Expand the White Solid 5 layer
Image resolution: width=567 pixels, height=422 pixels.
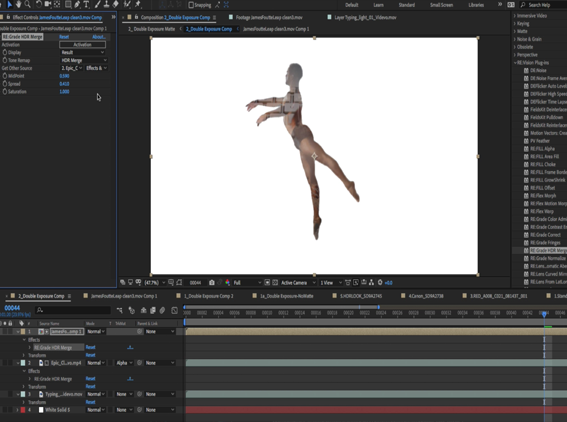pyautogui.click(x=17, y=410)
